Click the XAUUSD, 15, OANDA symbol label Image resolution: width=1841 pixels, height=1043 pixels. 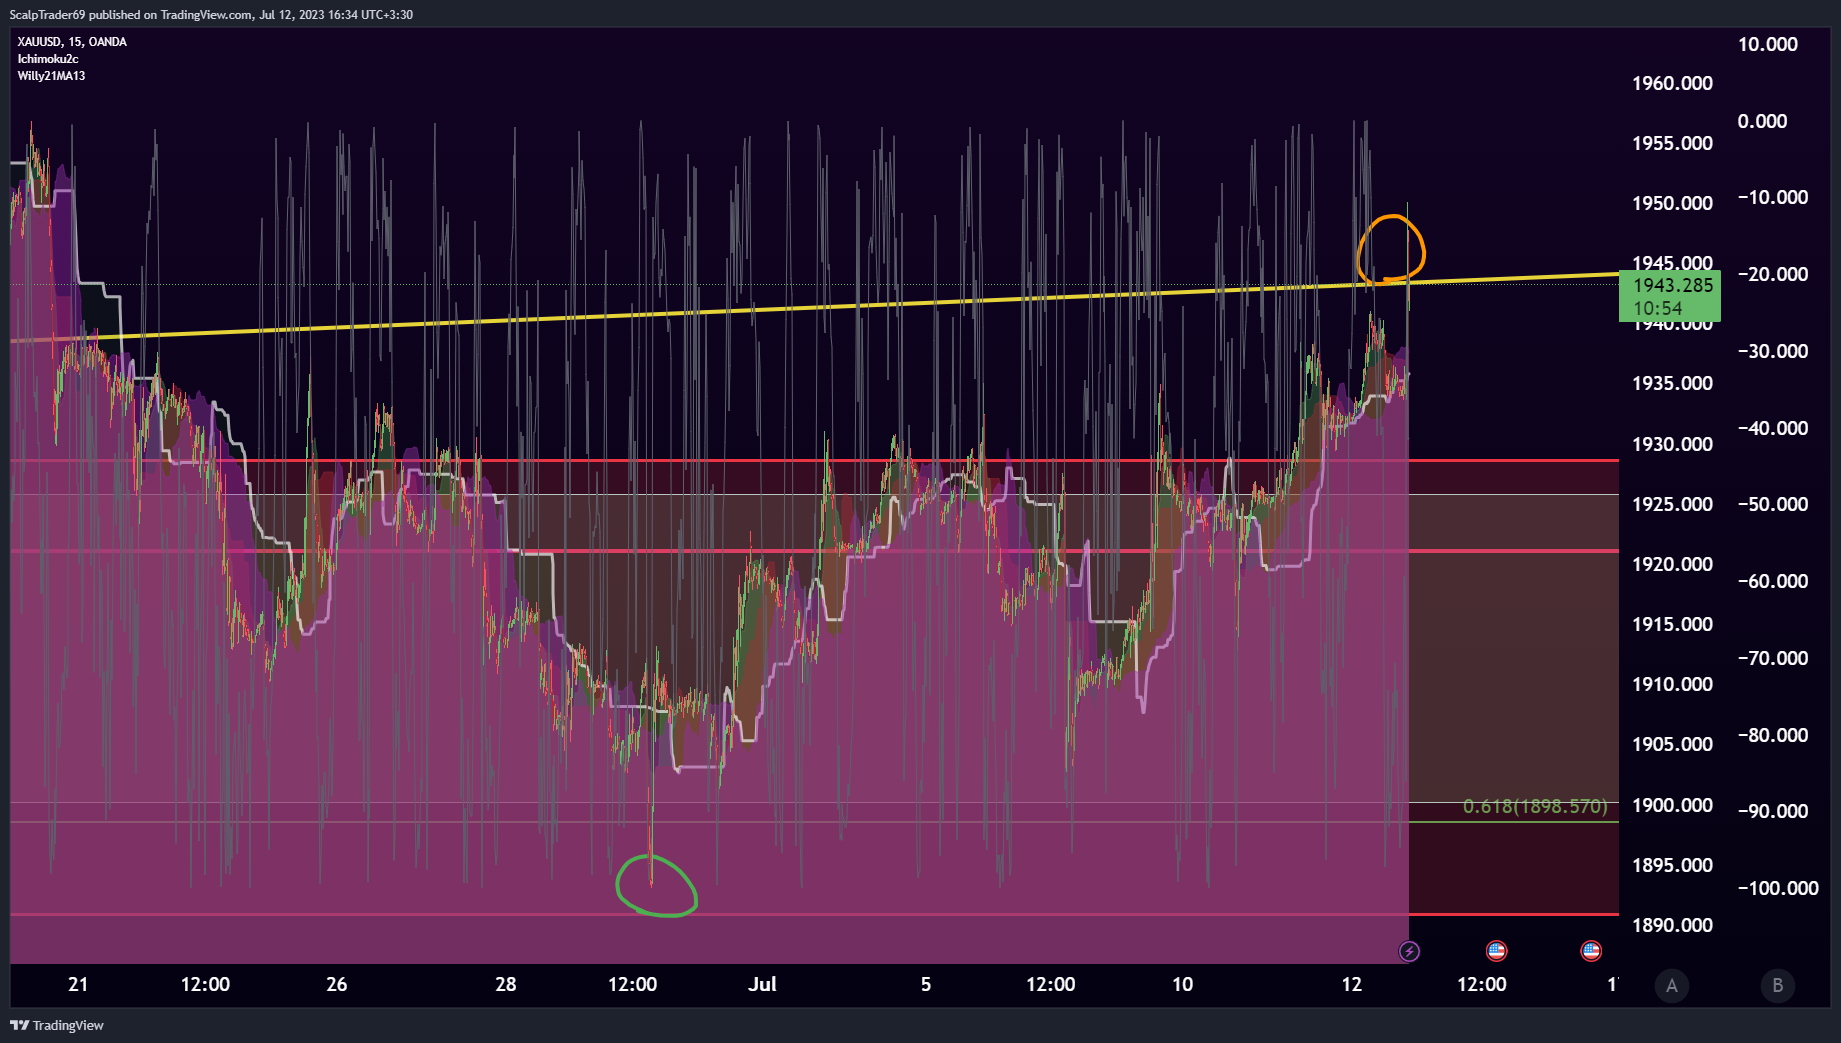[72, 42]
